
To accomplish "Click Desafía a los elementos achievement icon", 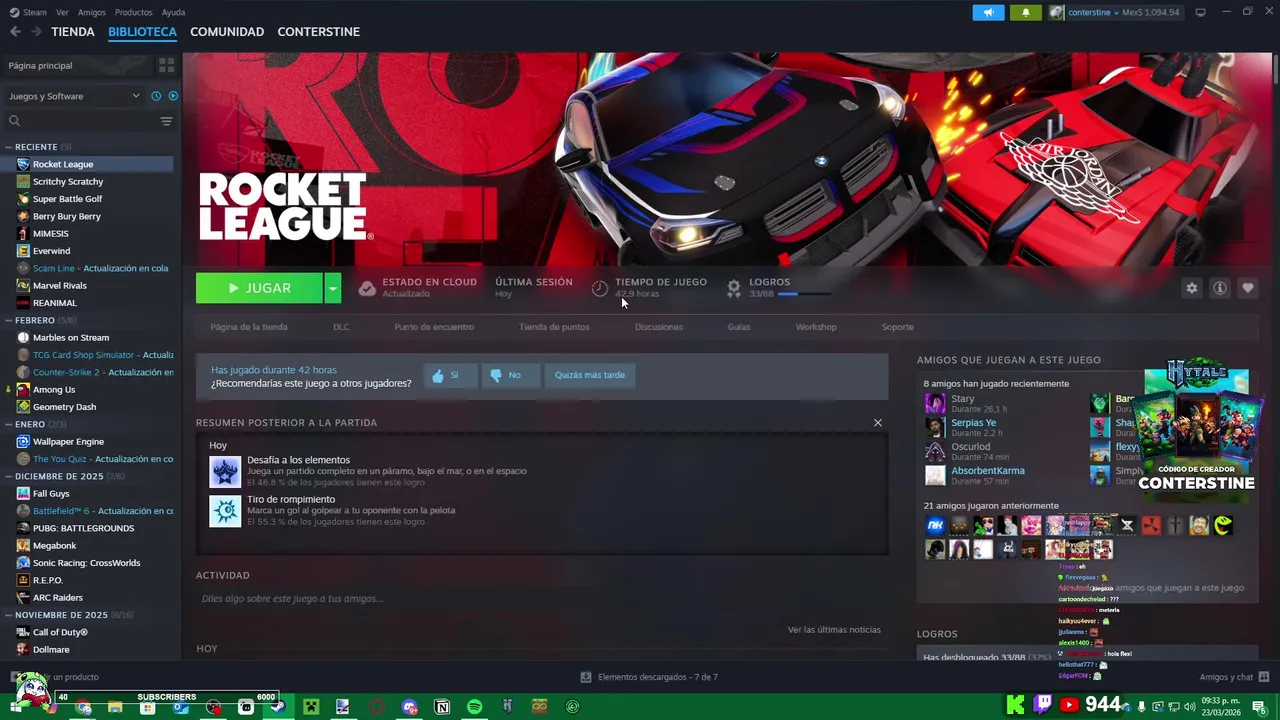I will click(x=225, y=471).
